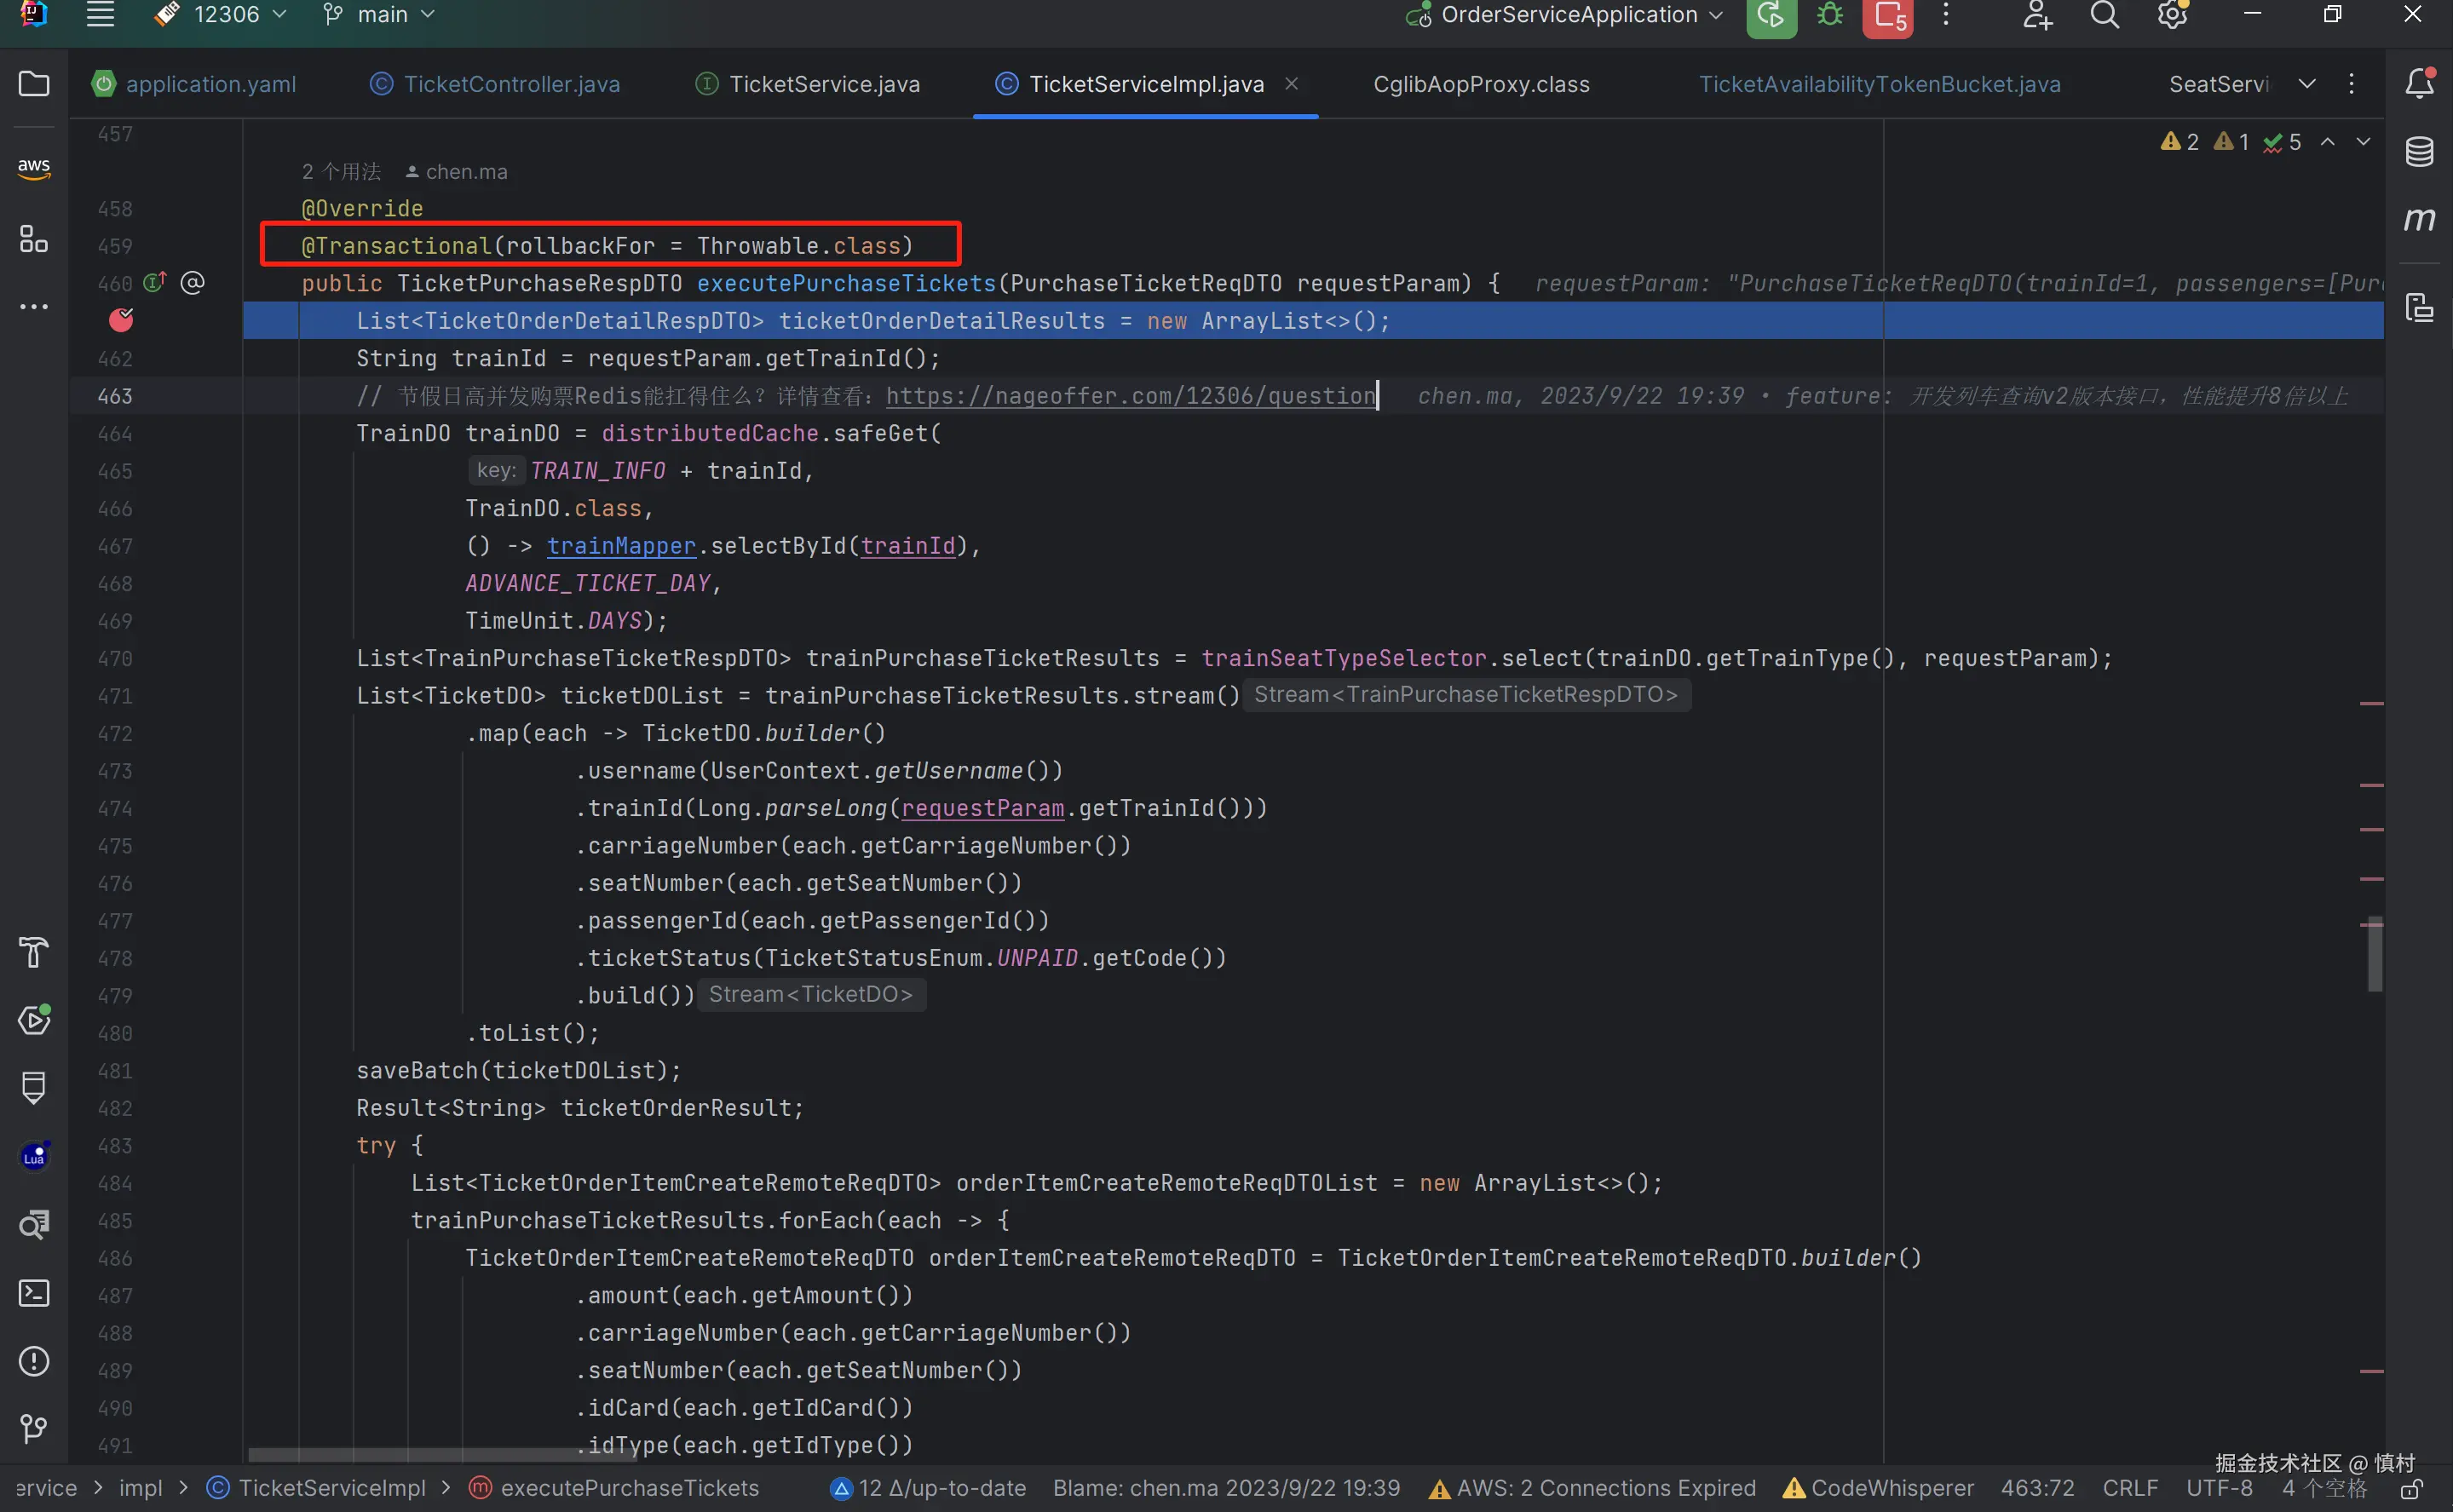This screenshot has height=1512, width=2453.
Task: Open the Maven tool window
Action: (2419, 219)
